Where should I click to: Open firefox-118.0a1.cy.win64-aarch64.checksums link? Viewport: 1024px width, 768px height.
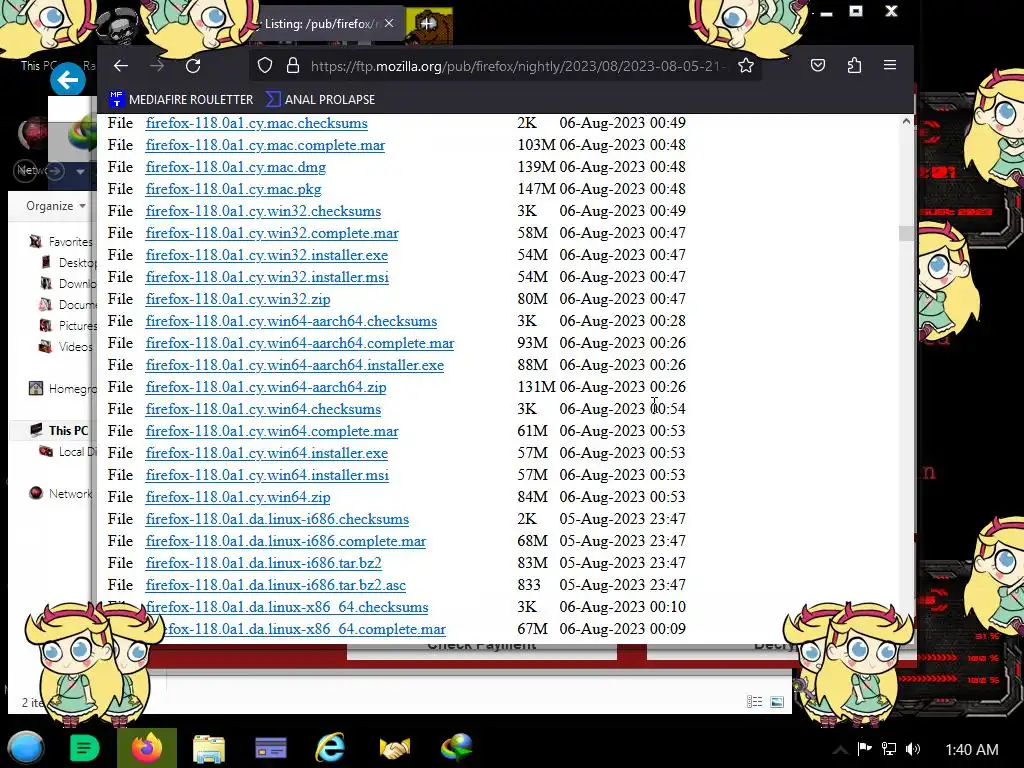click(x=291, y=321)
